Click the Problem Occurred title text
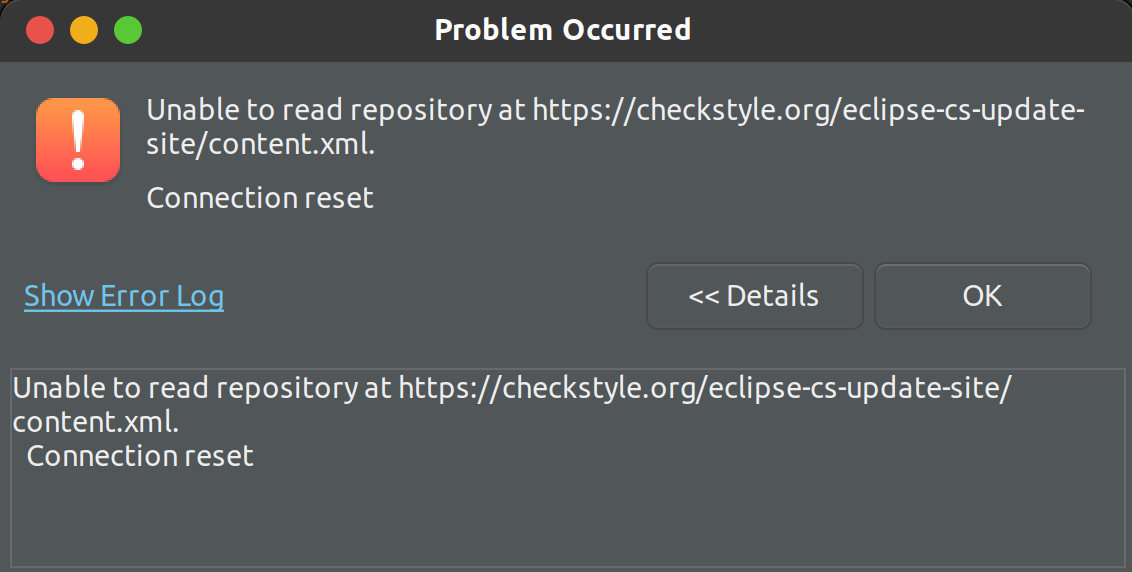Viewport: 1132px width, 572px height. click(x=562, y=30)
